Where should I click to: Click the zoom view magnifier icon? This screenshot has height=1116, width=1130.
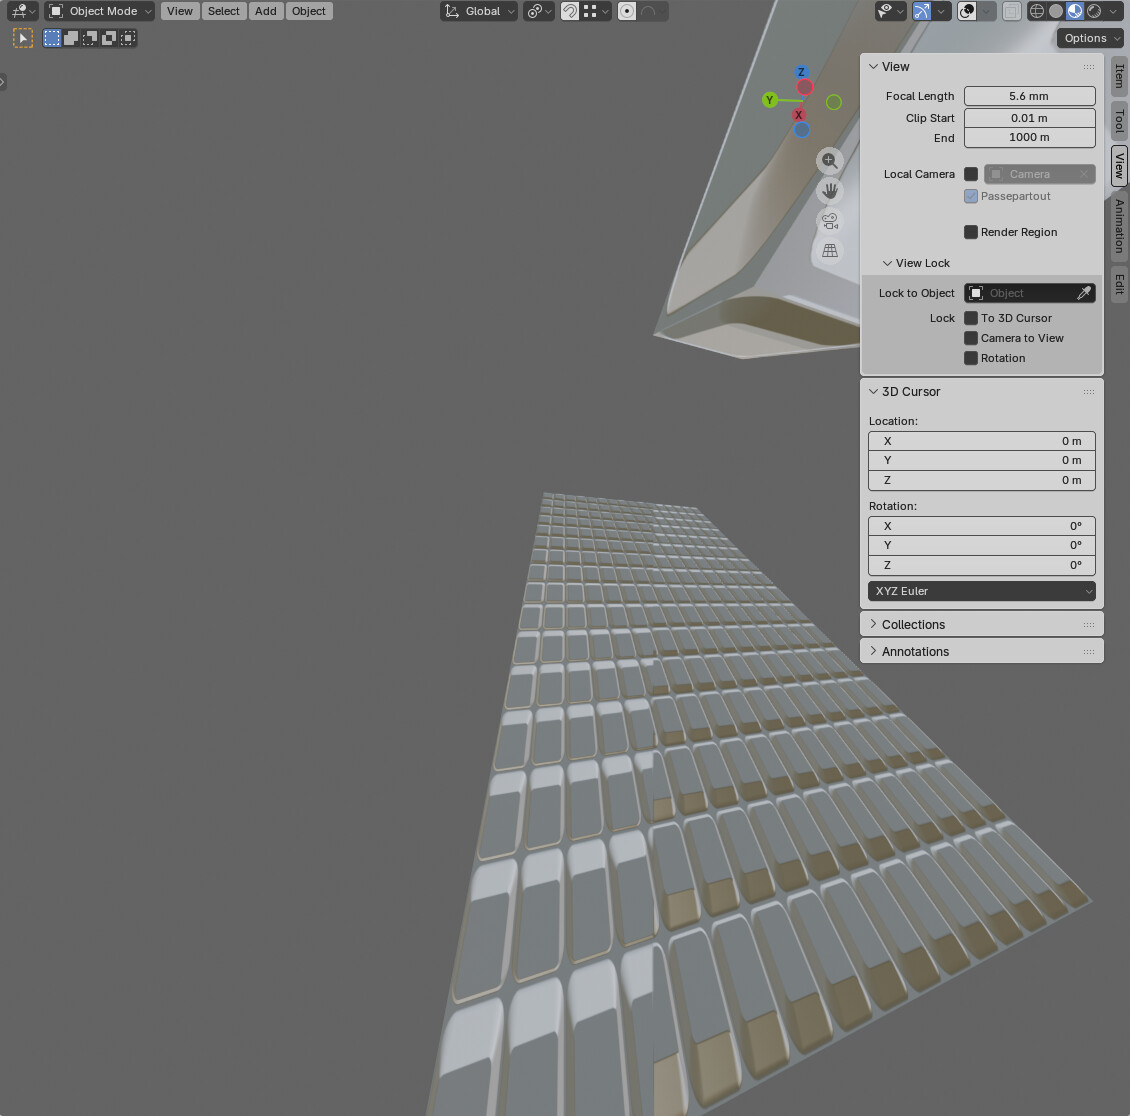point(829,161)
